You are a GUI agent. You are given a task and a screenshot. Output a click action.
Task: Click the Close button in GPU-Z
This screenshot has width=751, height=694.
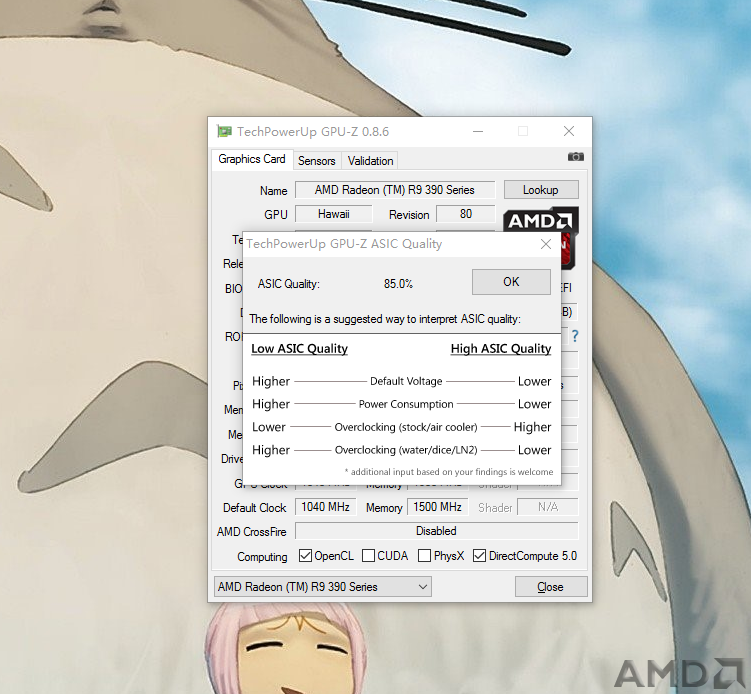click(x=551, y=587)
